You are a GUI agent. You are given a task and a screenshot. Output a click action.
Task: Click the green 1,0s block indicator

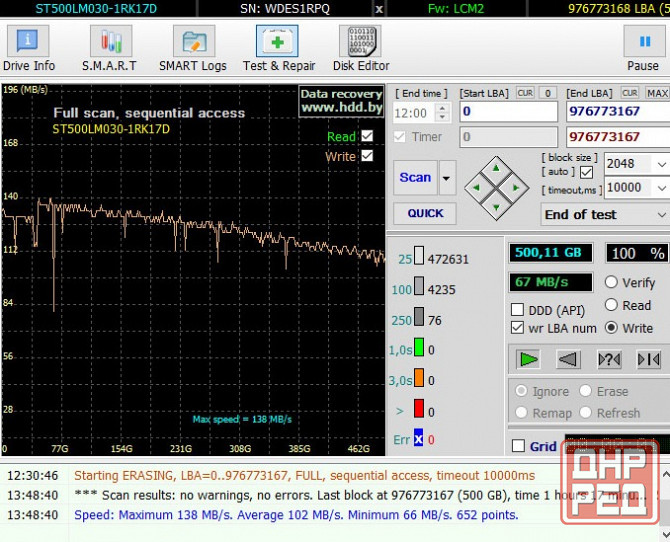419,347
